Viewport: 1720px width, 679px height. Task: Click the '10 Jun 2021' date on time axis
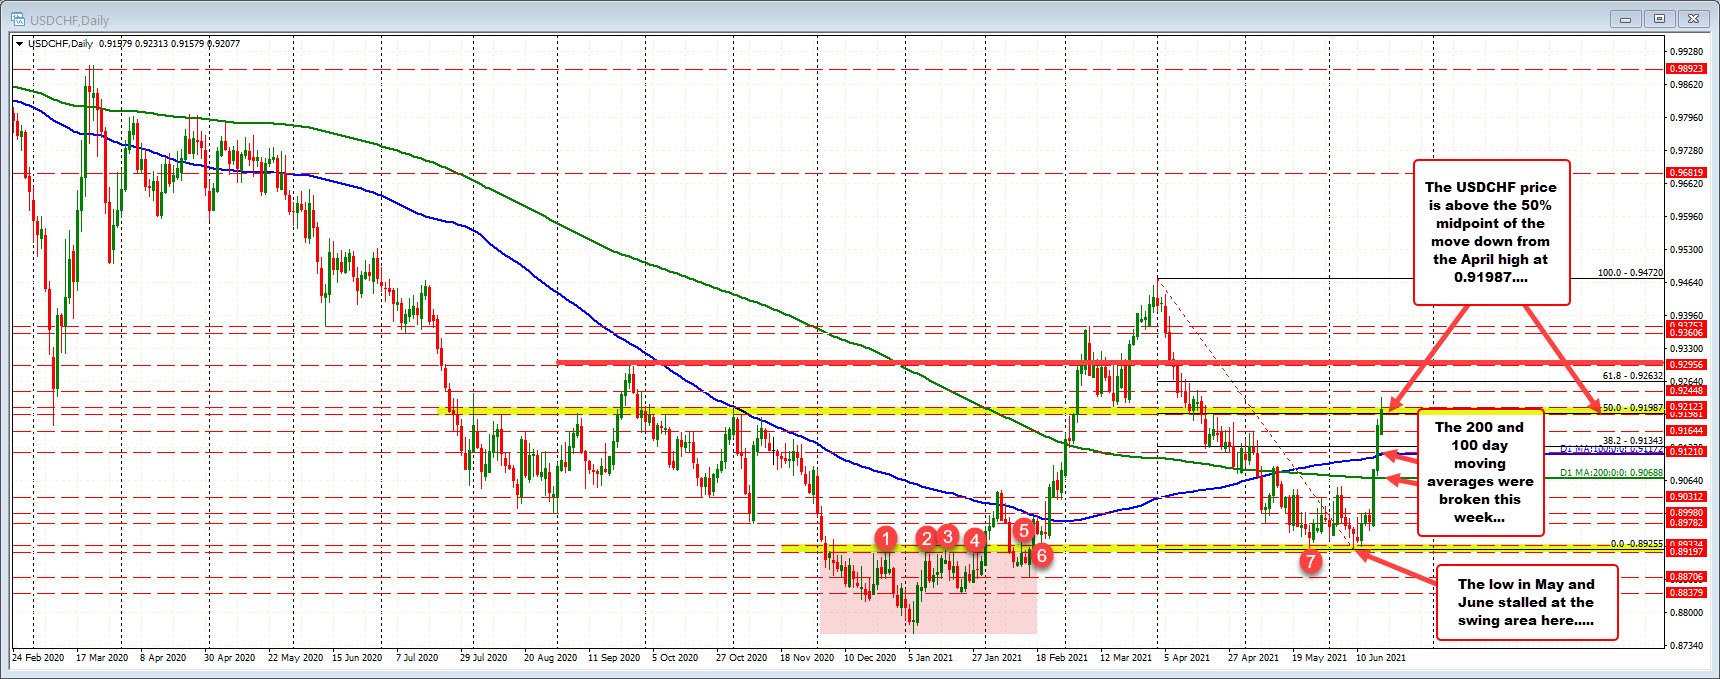coord(1381,658)
